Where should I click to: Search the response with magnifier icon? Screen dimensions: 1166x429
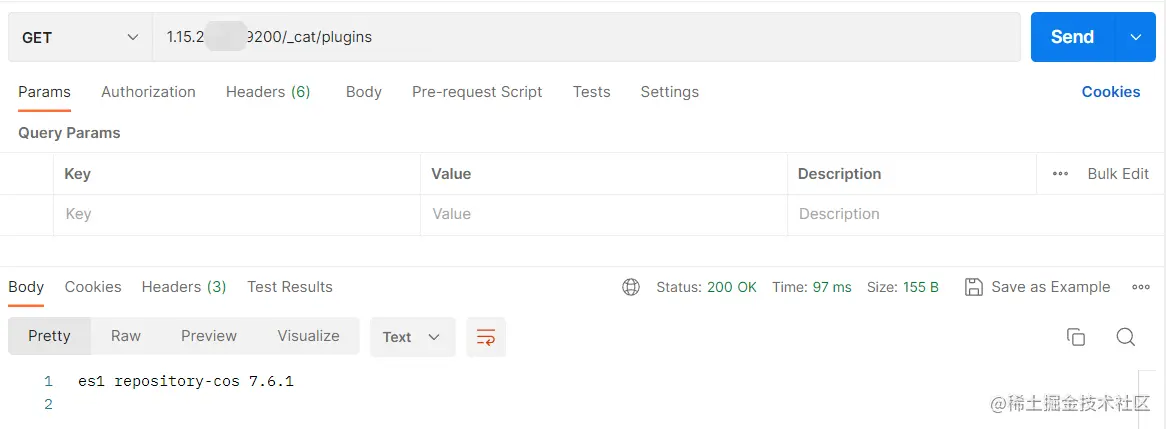(x=1125, y=337)
